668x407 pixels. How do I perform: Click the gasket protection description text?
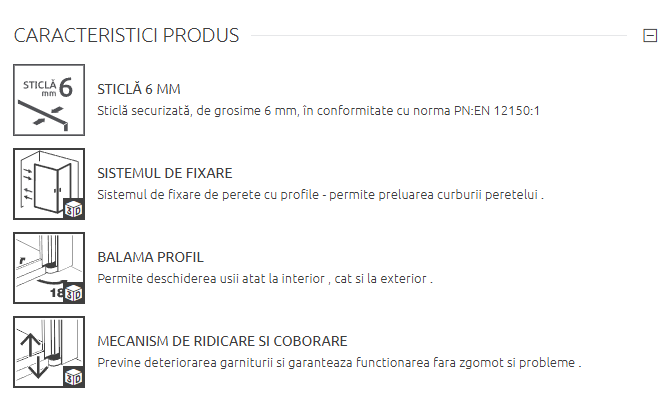[339, 362]
